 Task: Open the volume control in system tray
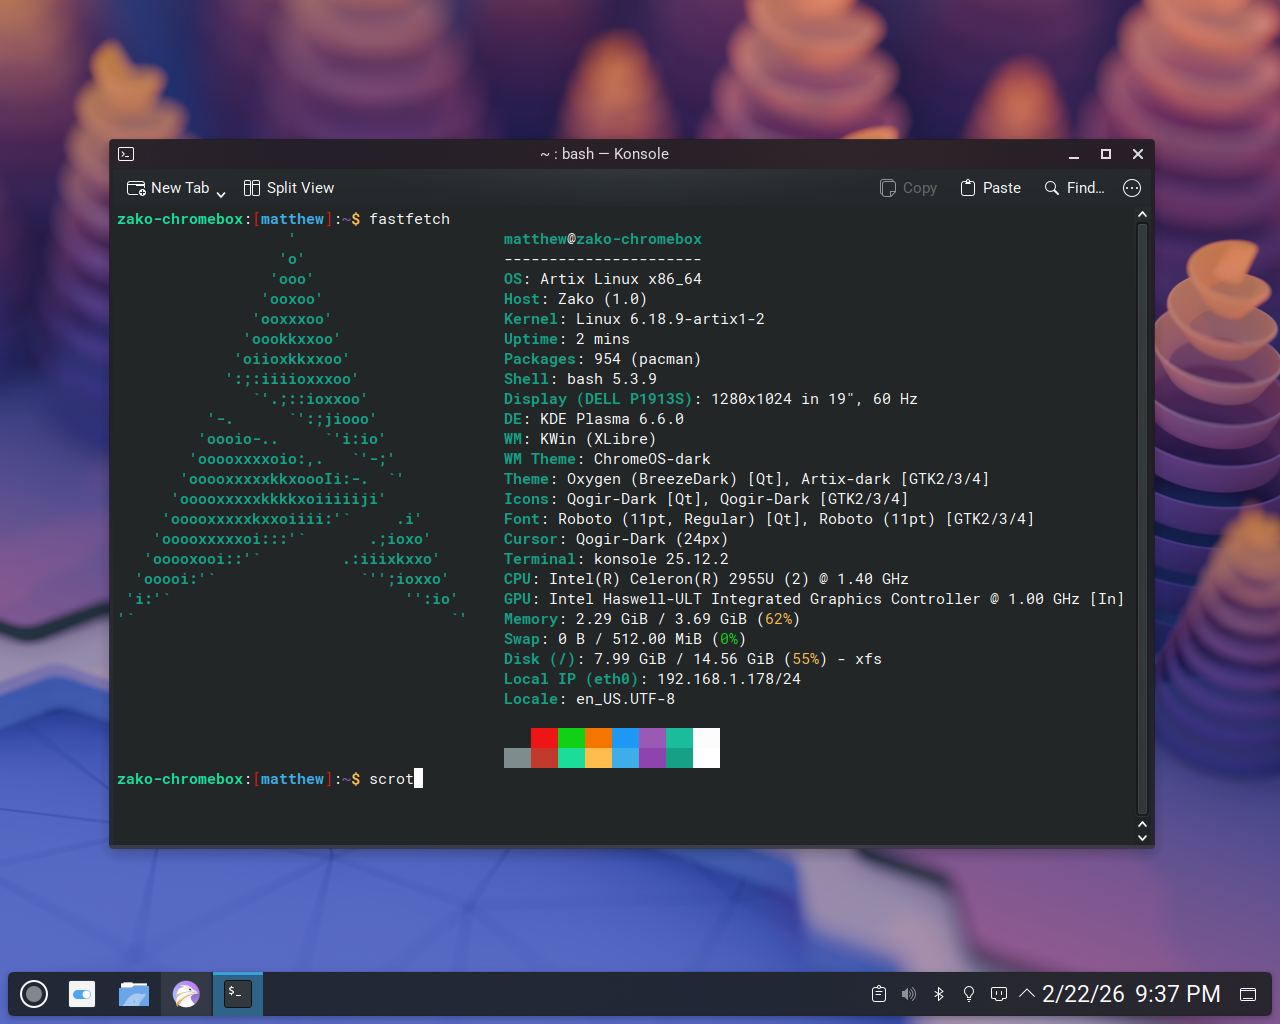pos(908,994)
